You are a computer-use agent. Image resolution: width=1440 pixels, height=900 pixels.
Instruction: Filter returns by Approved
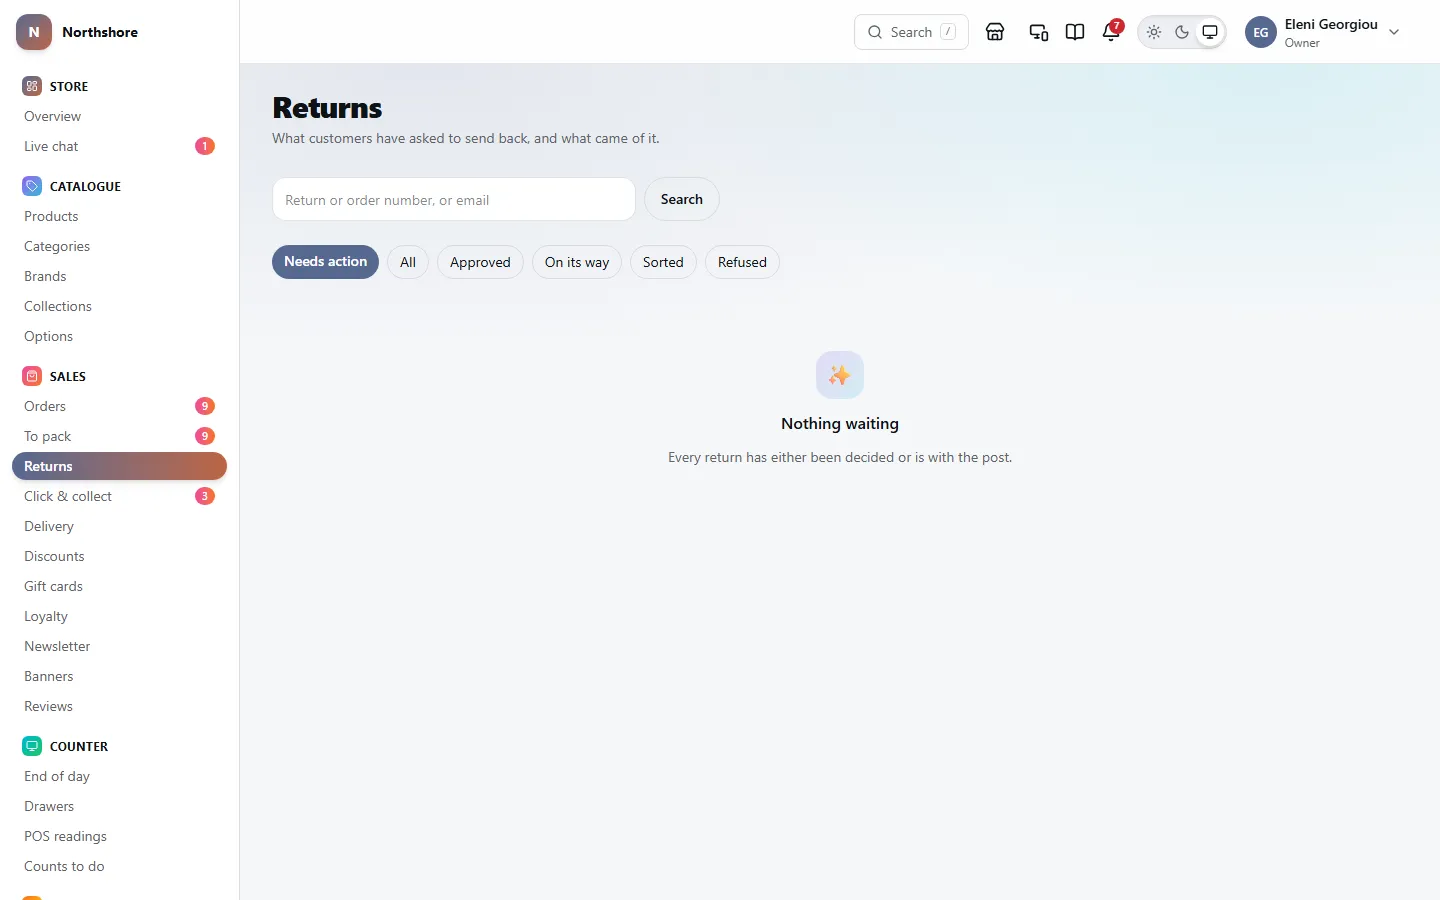coord(480,262)
